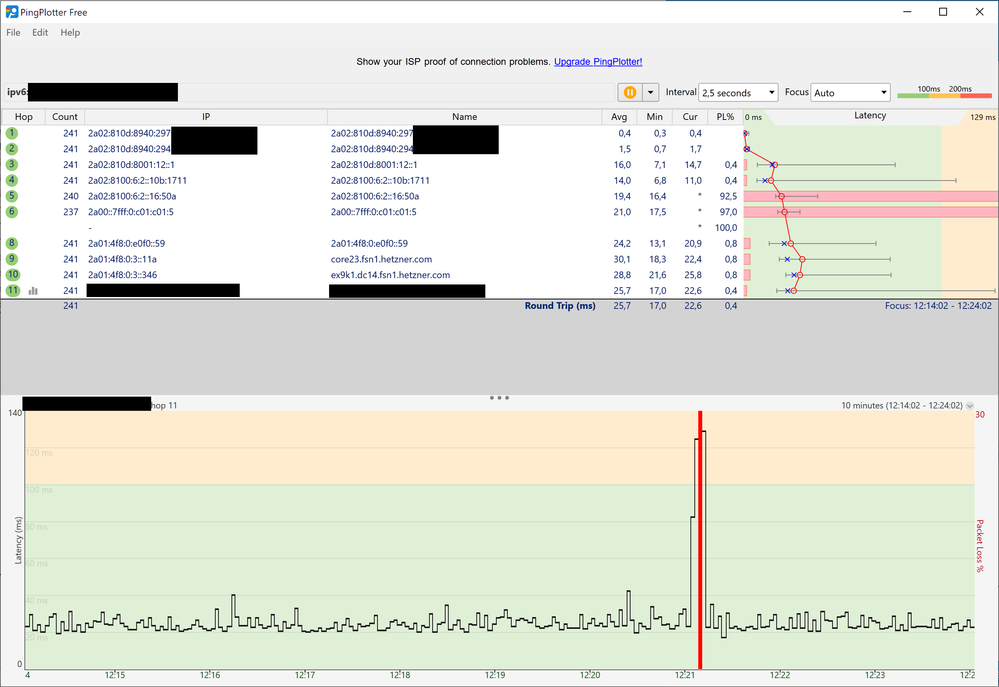Open the 10 minutes timeframe chevron
This screenshot has height=687, width=999.
(x=970, y=405)
